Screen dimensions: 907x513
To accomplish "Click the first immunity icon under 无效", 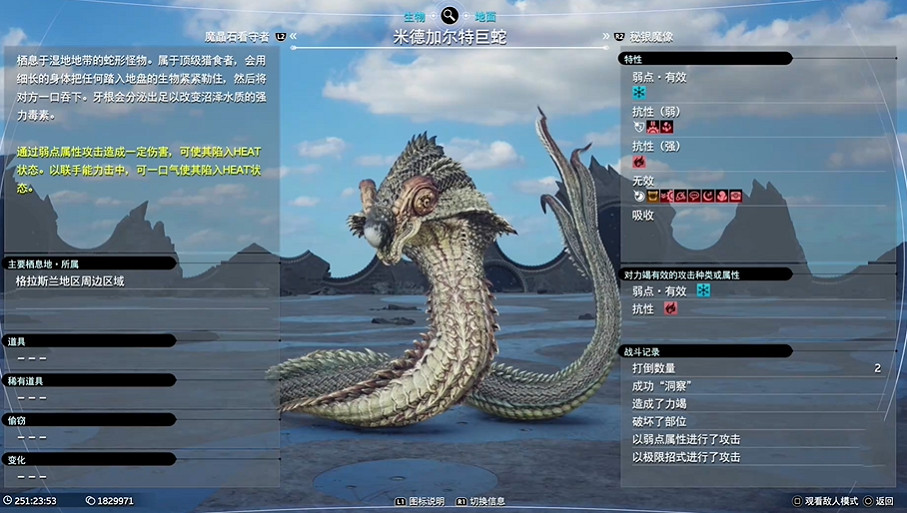I will (x=639, y=196).
